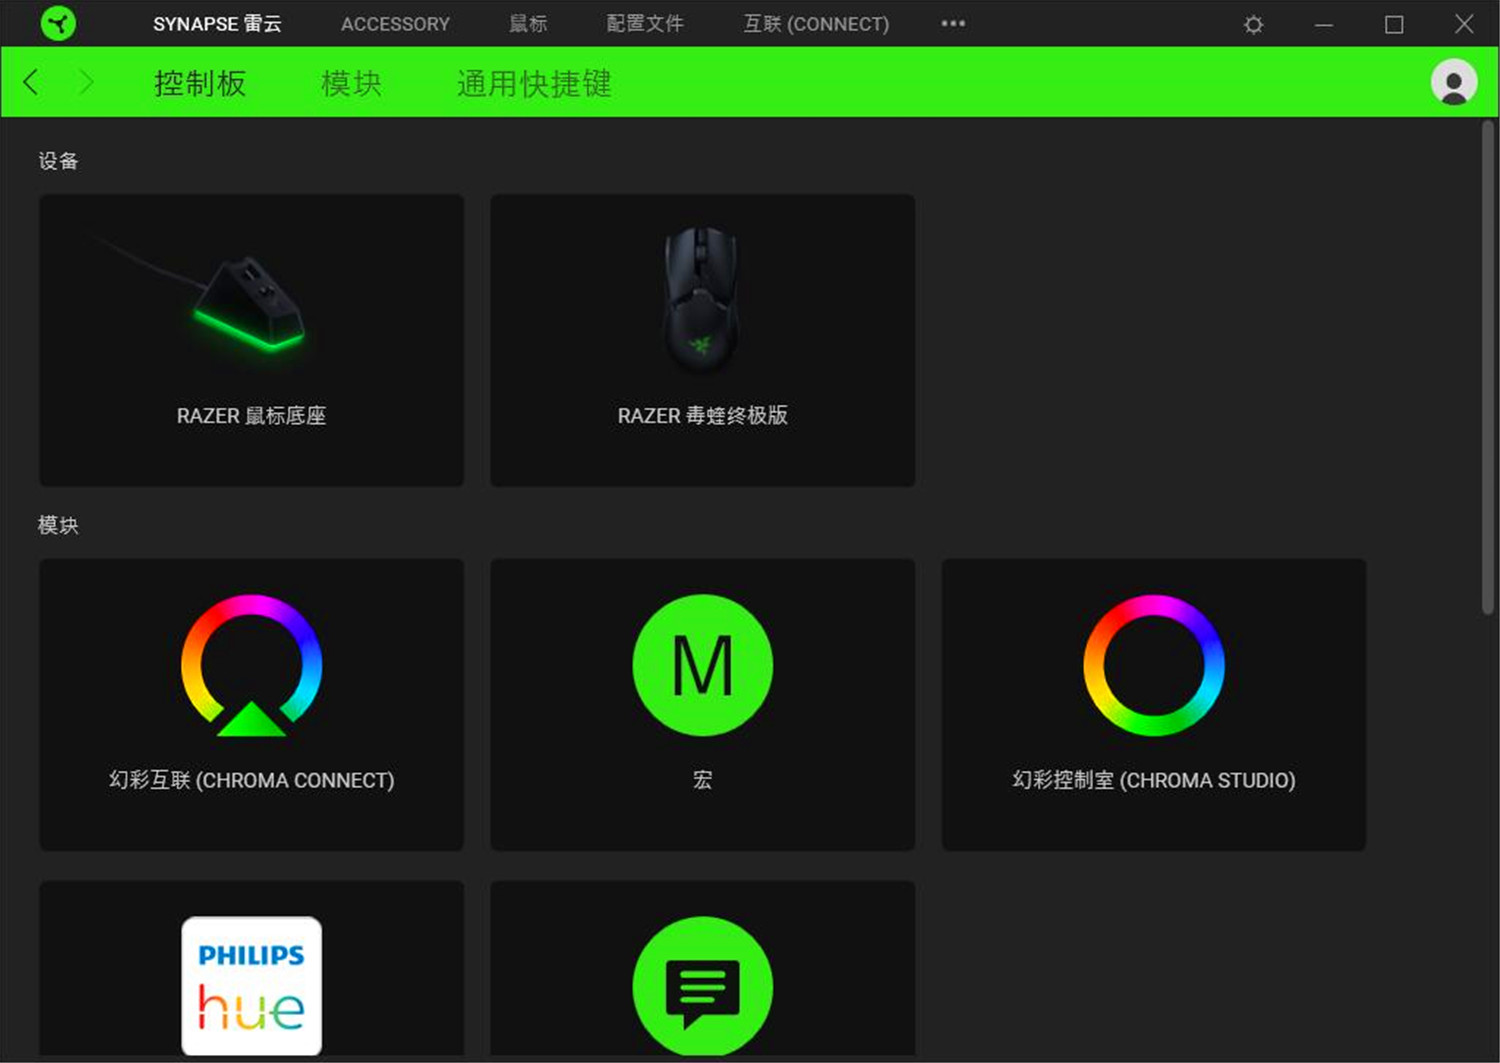
Task: Open the green Macro M icon
Action: pyautogui.click(x=703, y=665)
